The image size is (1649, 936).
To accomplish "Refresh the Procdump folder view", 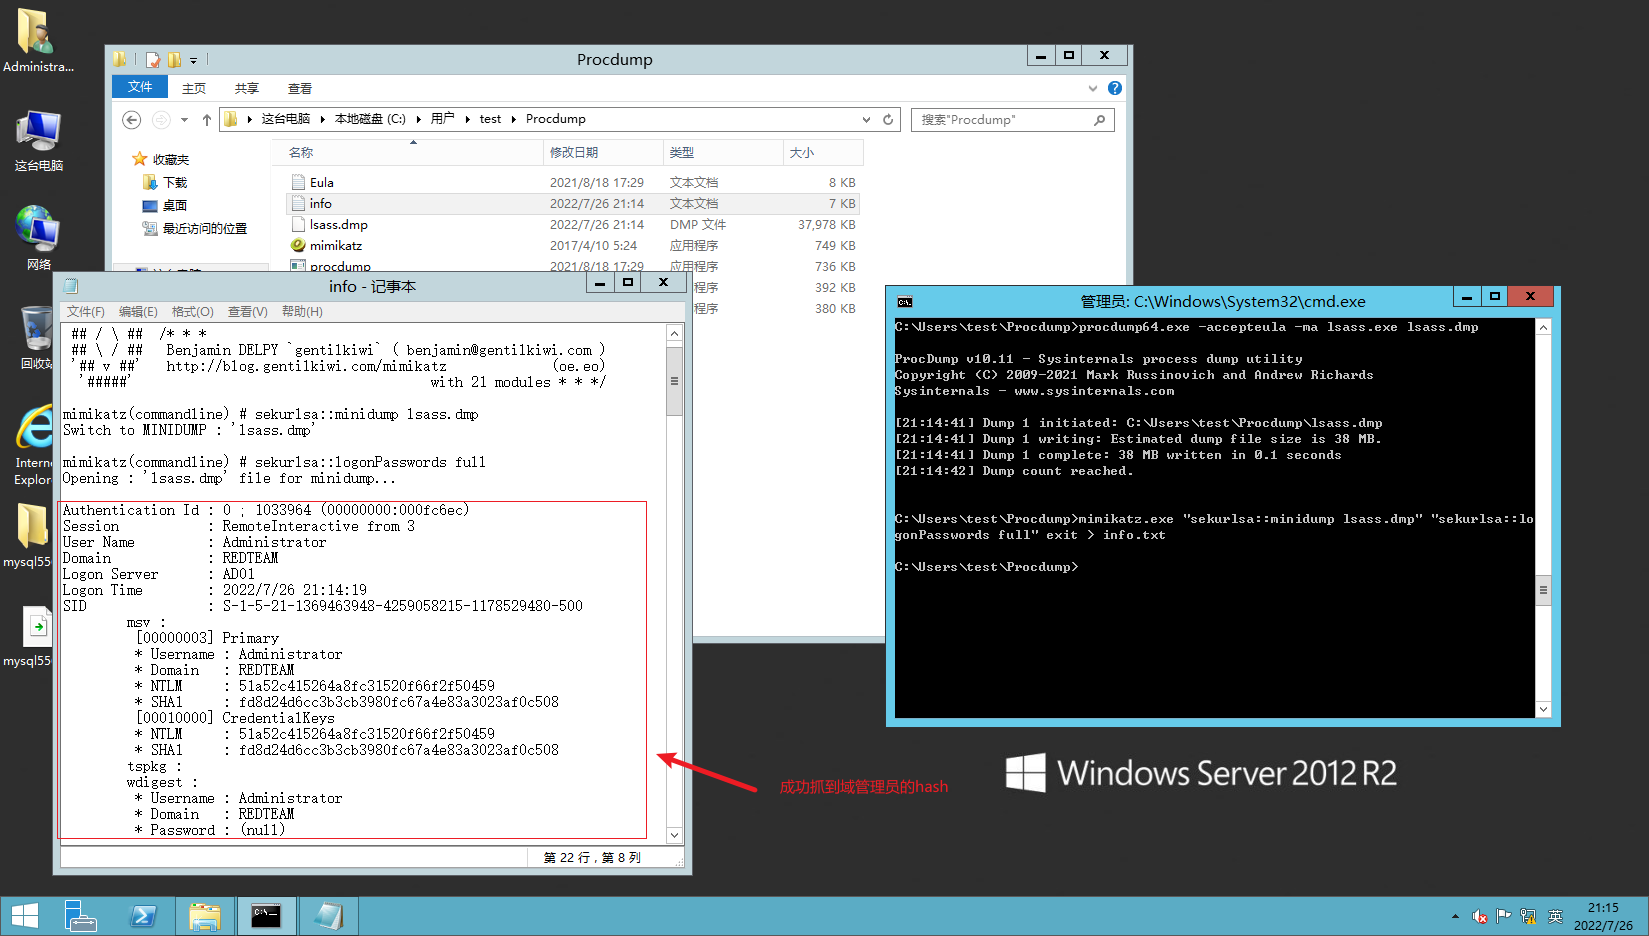I will [x=888, y=120].
